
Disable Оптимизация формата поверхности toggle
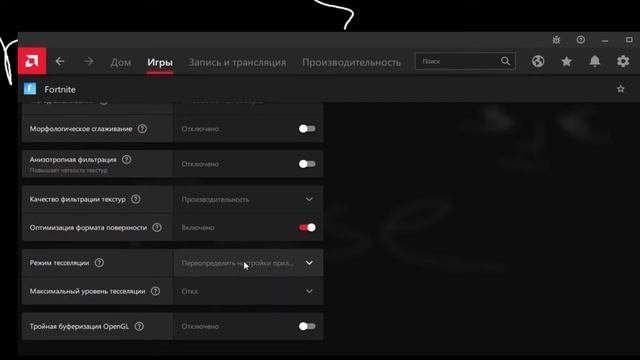(x=307, y=227)
